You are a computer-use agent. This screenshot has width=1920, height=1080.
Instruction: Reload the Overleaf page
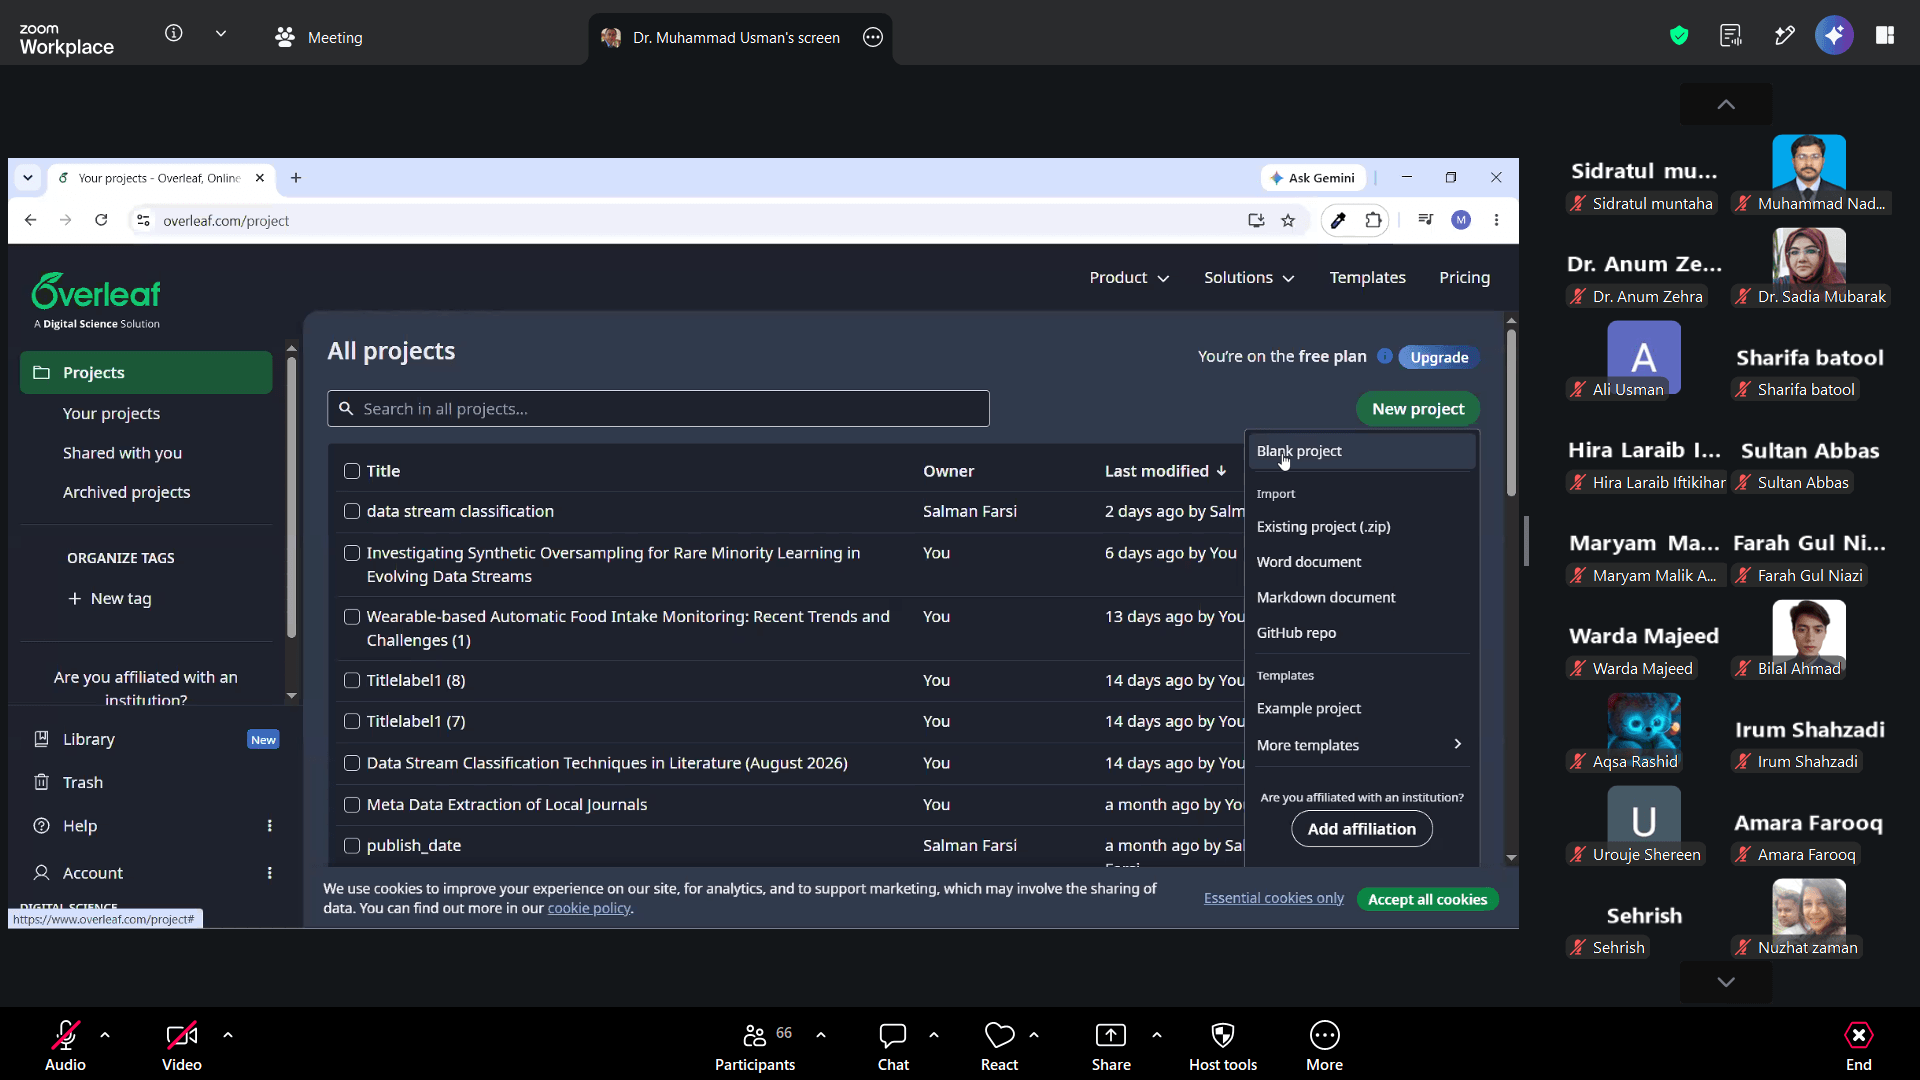(x=101, y=220)
